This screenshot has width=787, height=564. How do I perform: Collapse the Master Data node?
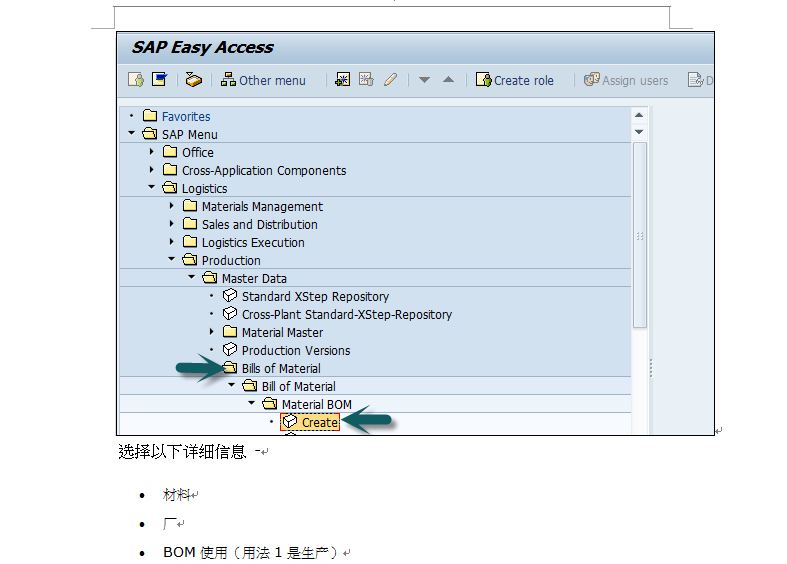192,277
